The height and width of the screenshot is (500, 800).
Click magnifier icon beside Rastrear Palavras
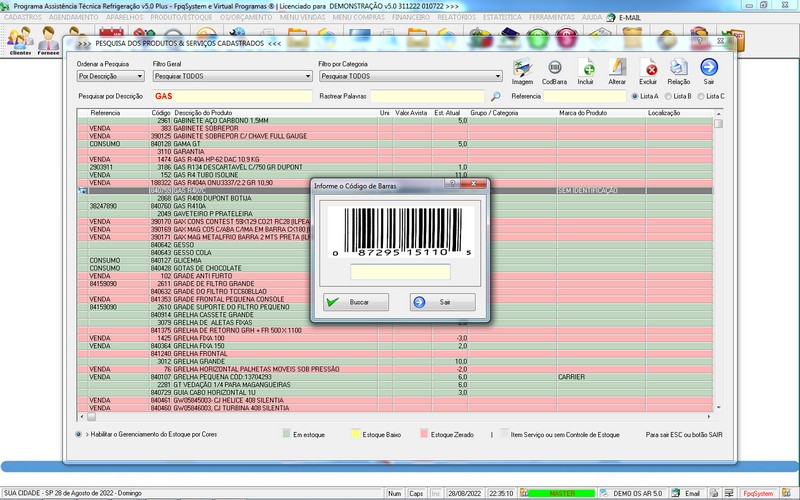pos(495,96)
